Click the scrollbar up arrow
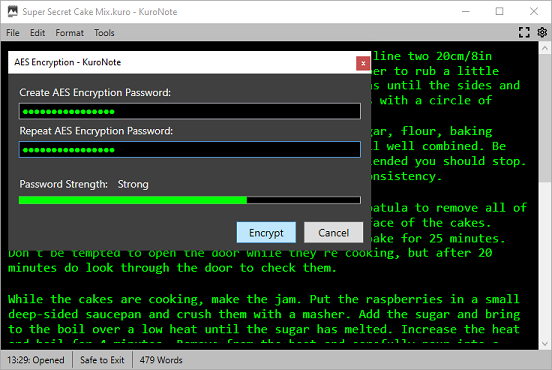This screenshot has width=552, height=370. (x=545, y=48)
